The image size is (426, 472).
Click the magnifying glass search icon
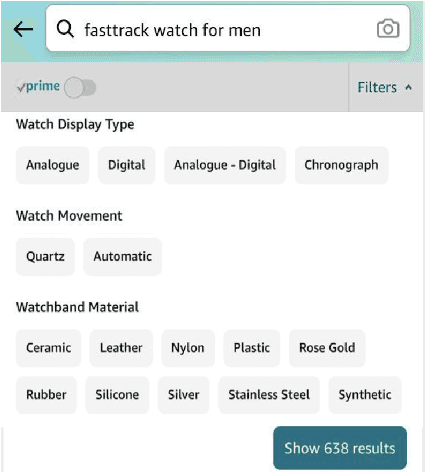65,29
